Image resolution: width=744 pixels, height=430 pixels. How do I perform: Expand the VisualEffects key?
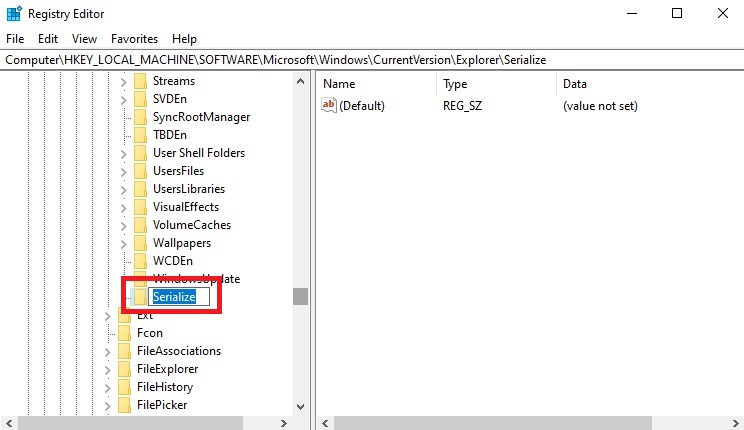pyautogui.click(x=123, y=208)
